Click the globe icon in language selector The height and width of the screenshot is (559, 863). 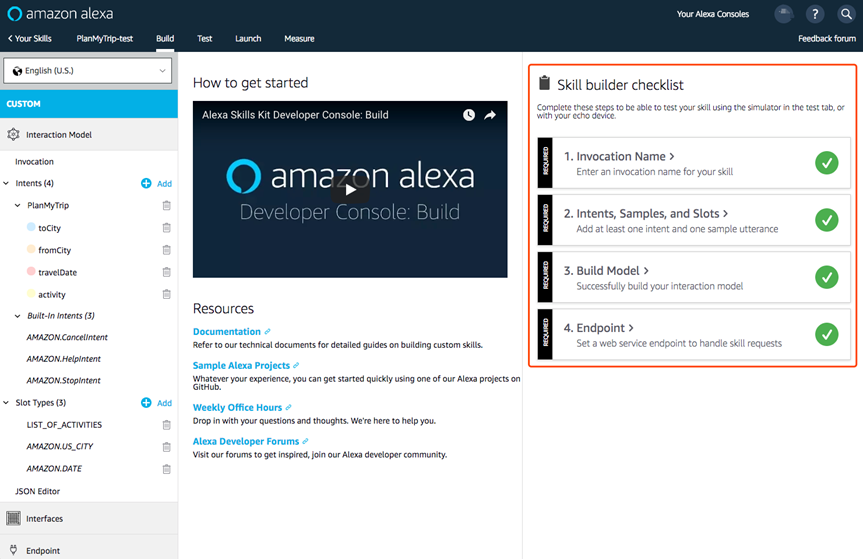17,71
